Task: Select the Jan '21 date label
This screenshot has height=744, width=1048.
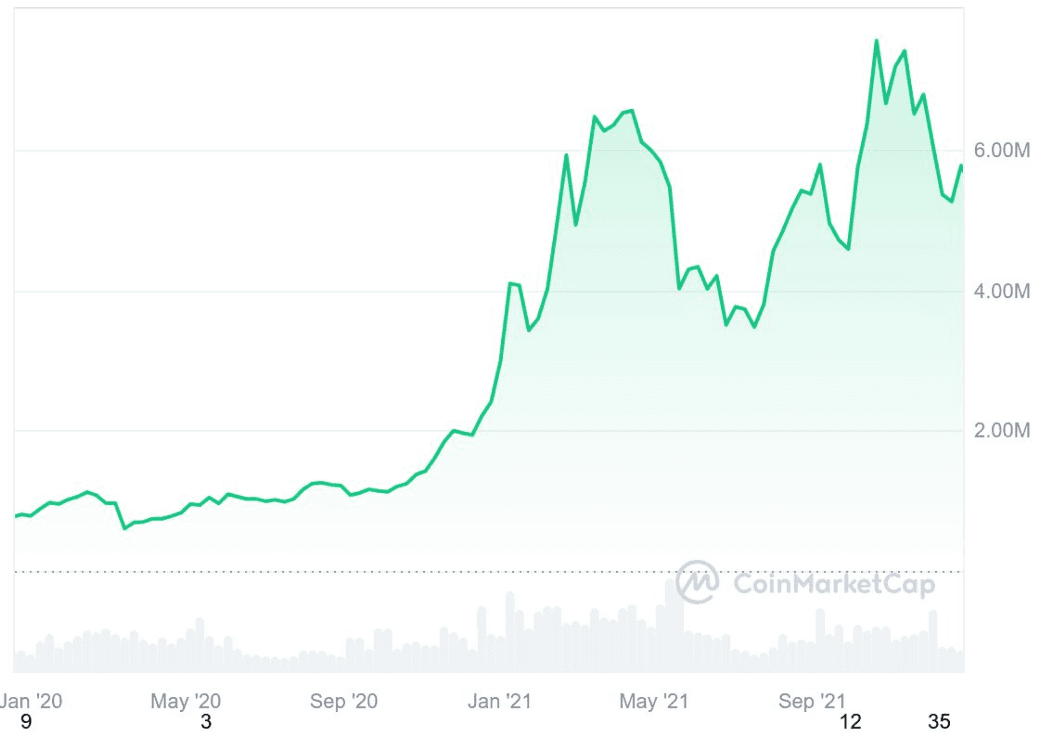Action: click(499, 701)
